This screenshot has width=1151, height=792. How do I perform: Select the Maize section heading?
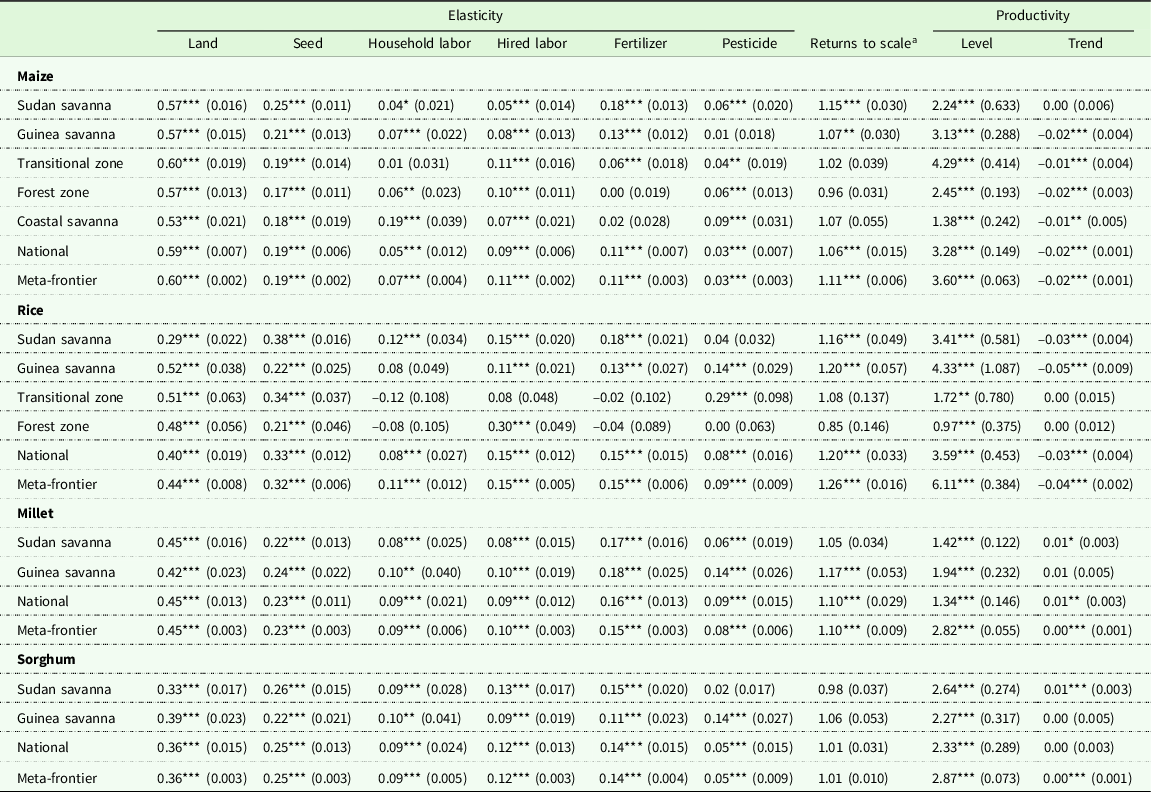coord(35,76)
